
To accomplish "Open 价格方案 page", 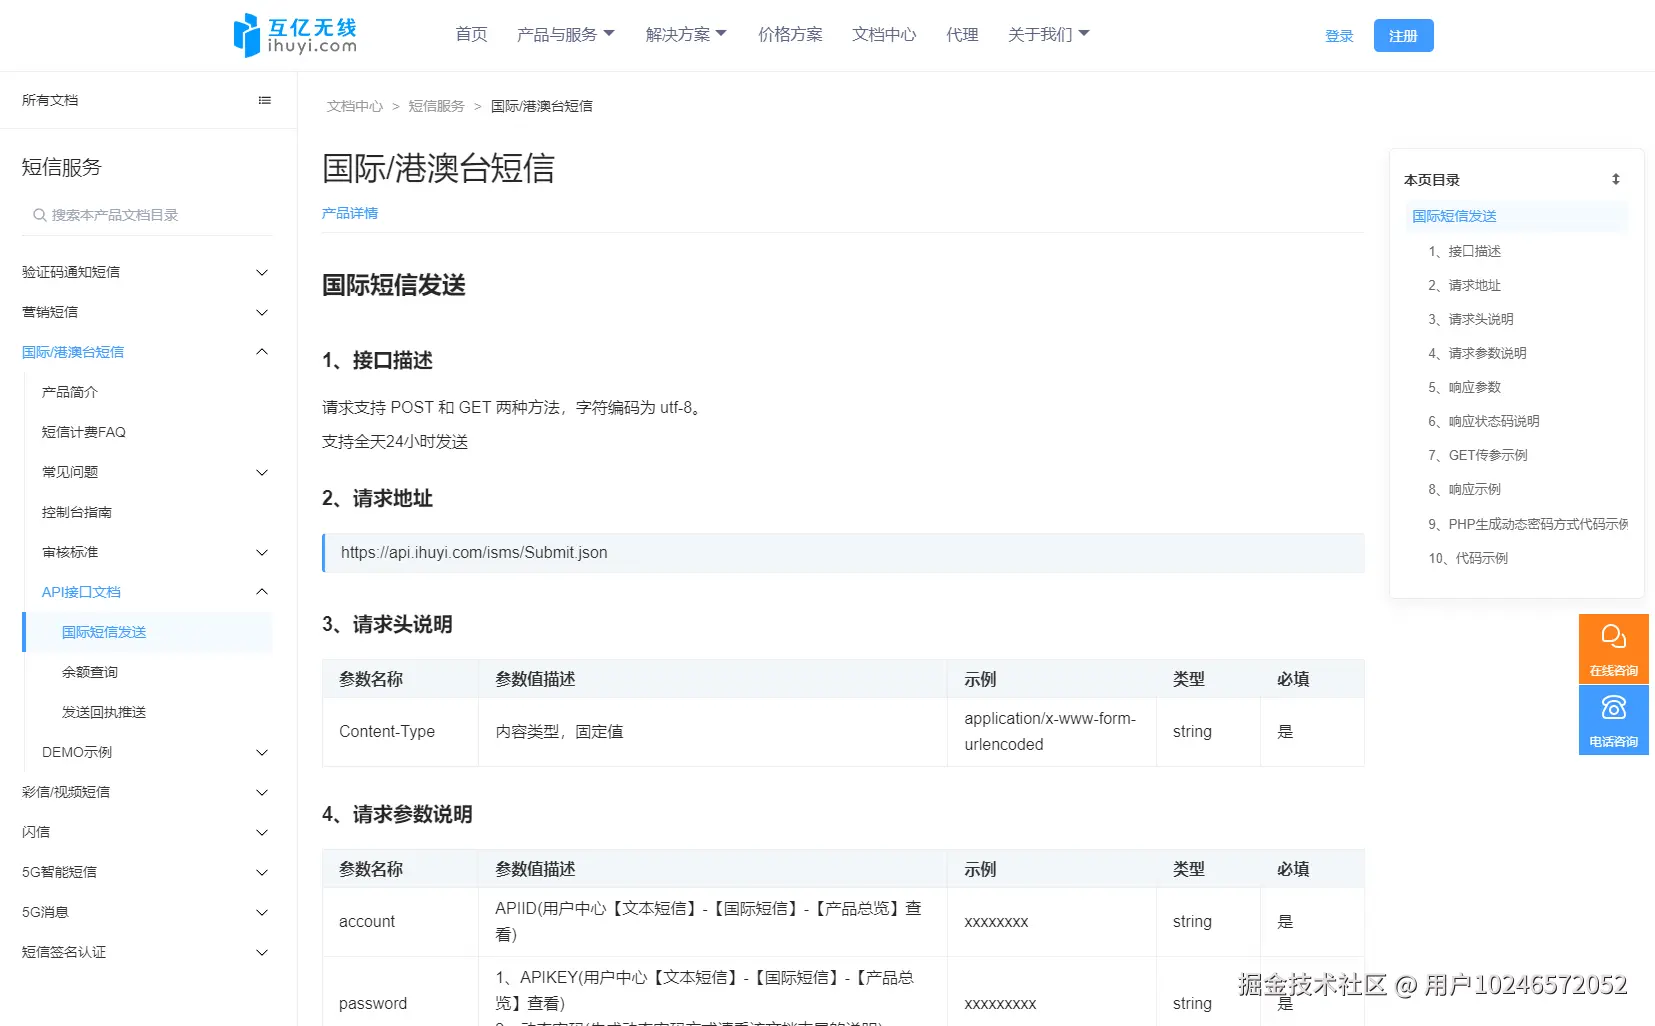I will tap(790, 35).
